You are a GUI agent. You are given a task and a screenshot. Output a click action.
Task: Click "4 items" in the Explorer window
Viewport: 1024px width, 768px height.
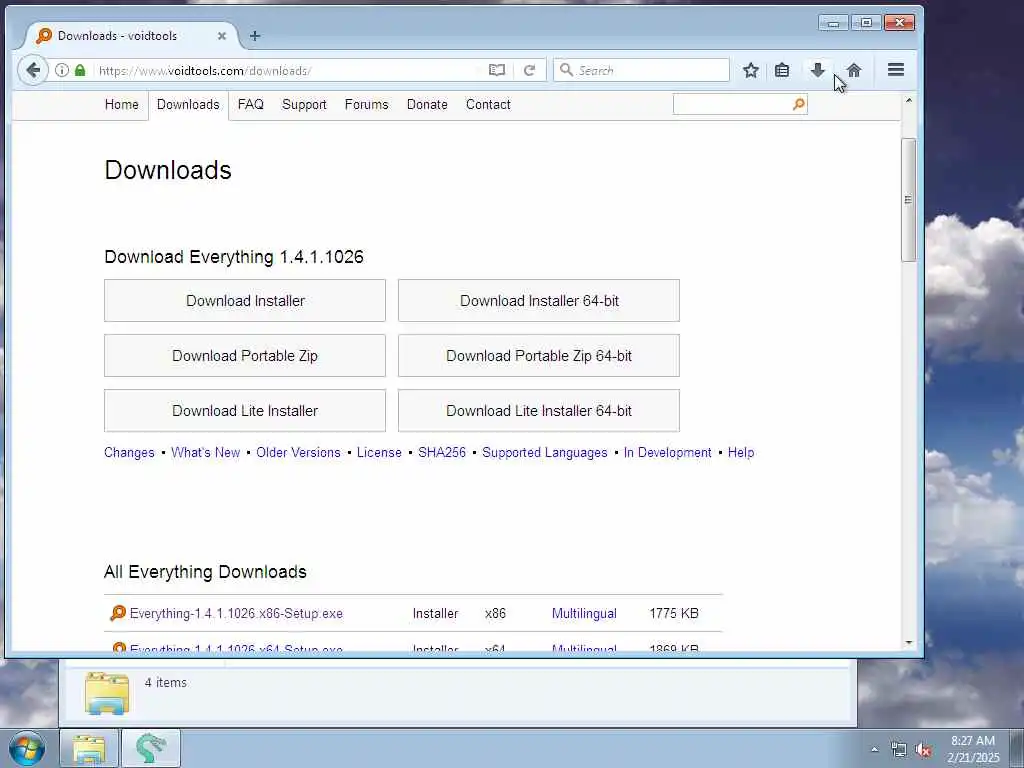pos(165,682)
